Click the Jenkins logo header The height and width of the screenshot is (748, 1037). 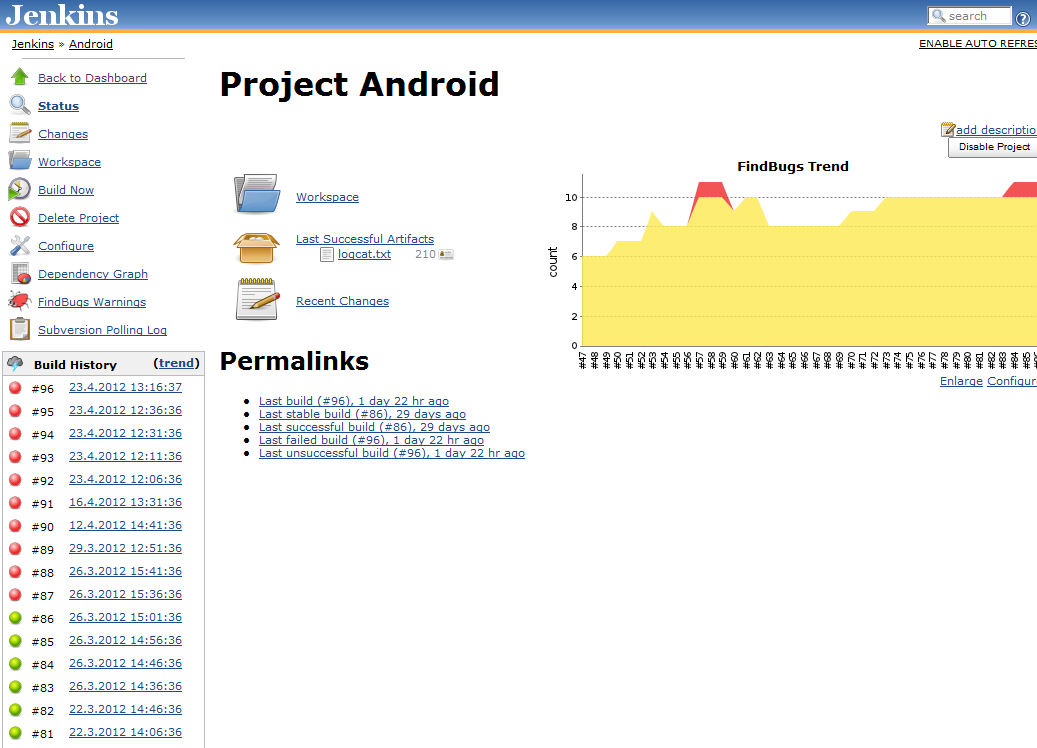(x=62, y=15)
